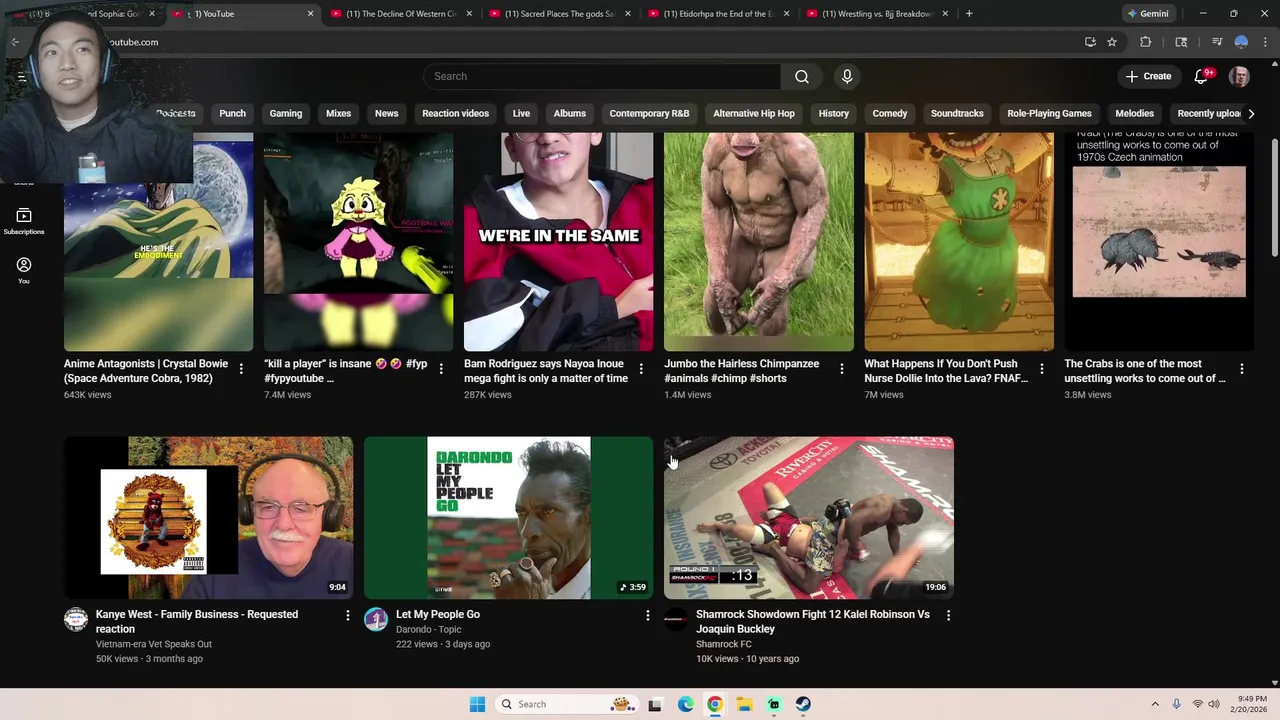The width and height of the screenshot is (1280, 720).
Task: Click the Create button
Action: click(x=1148, y=76)
